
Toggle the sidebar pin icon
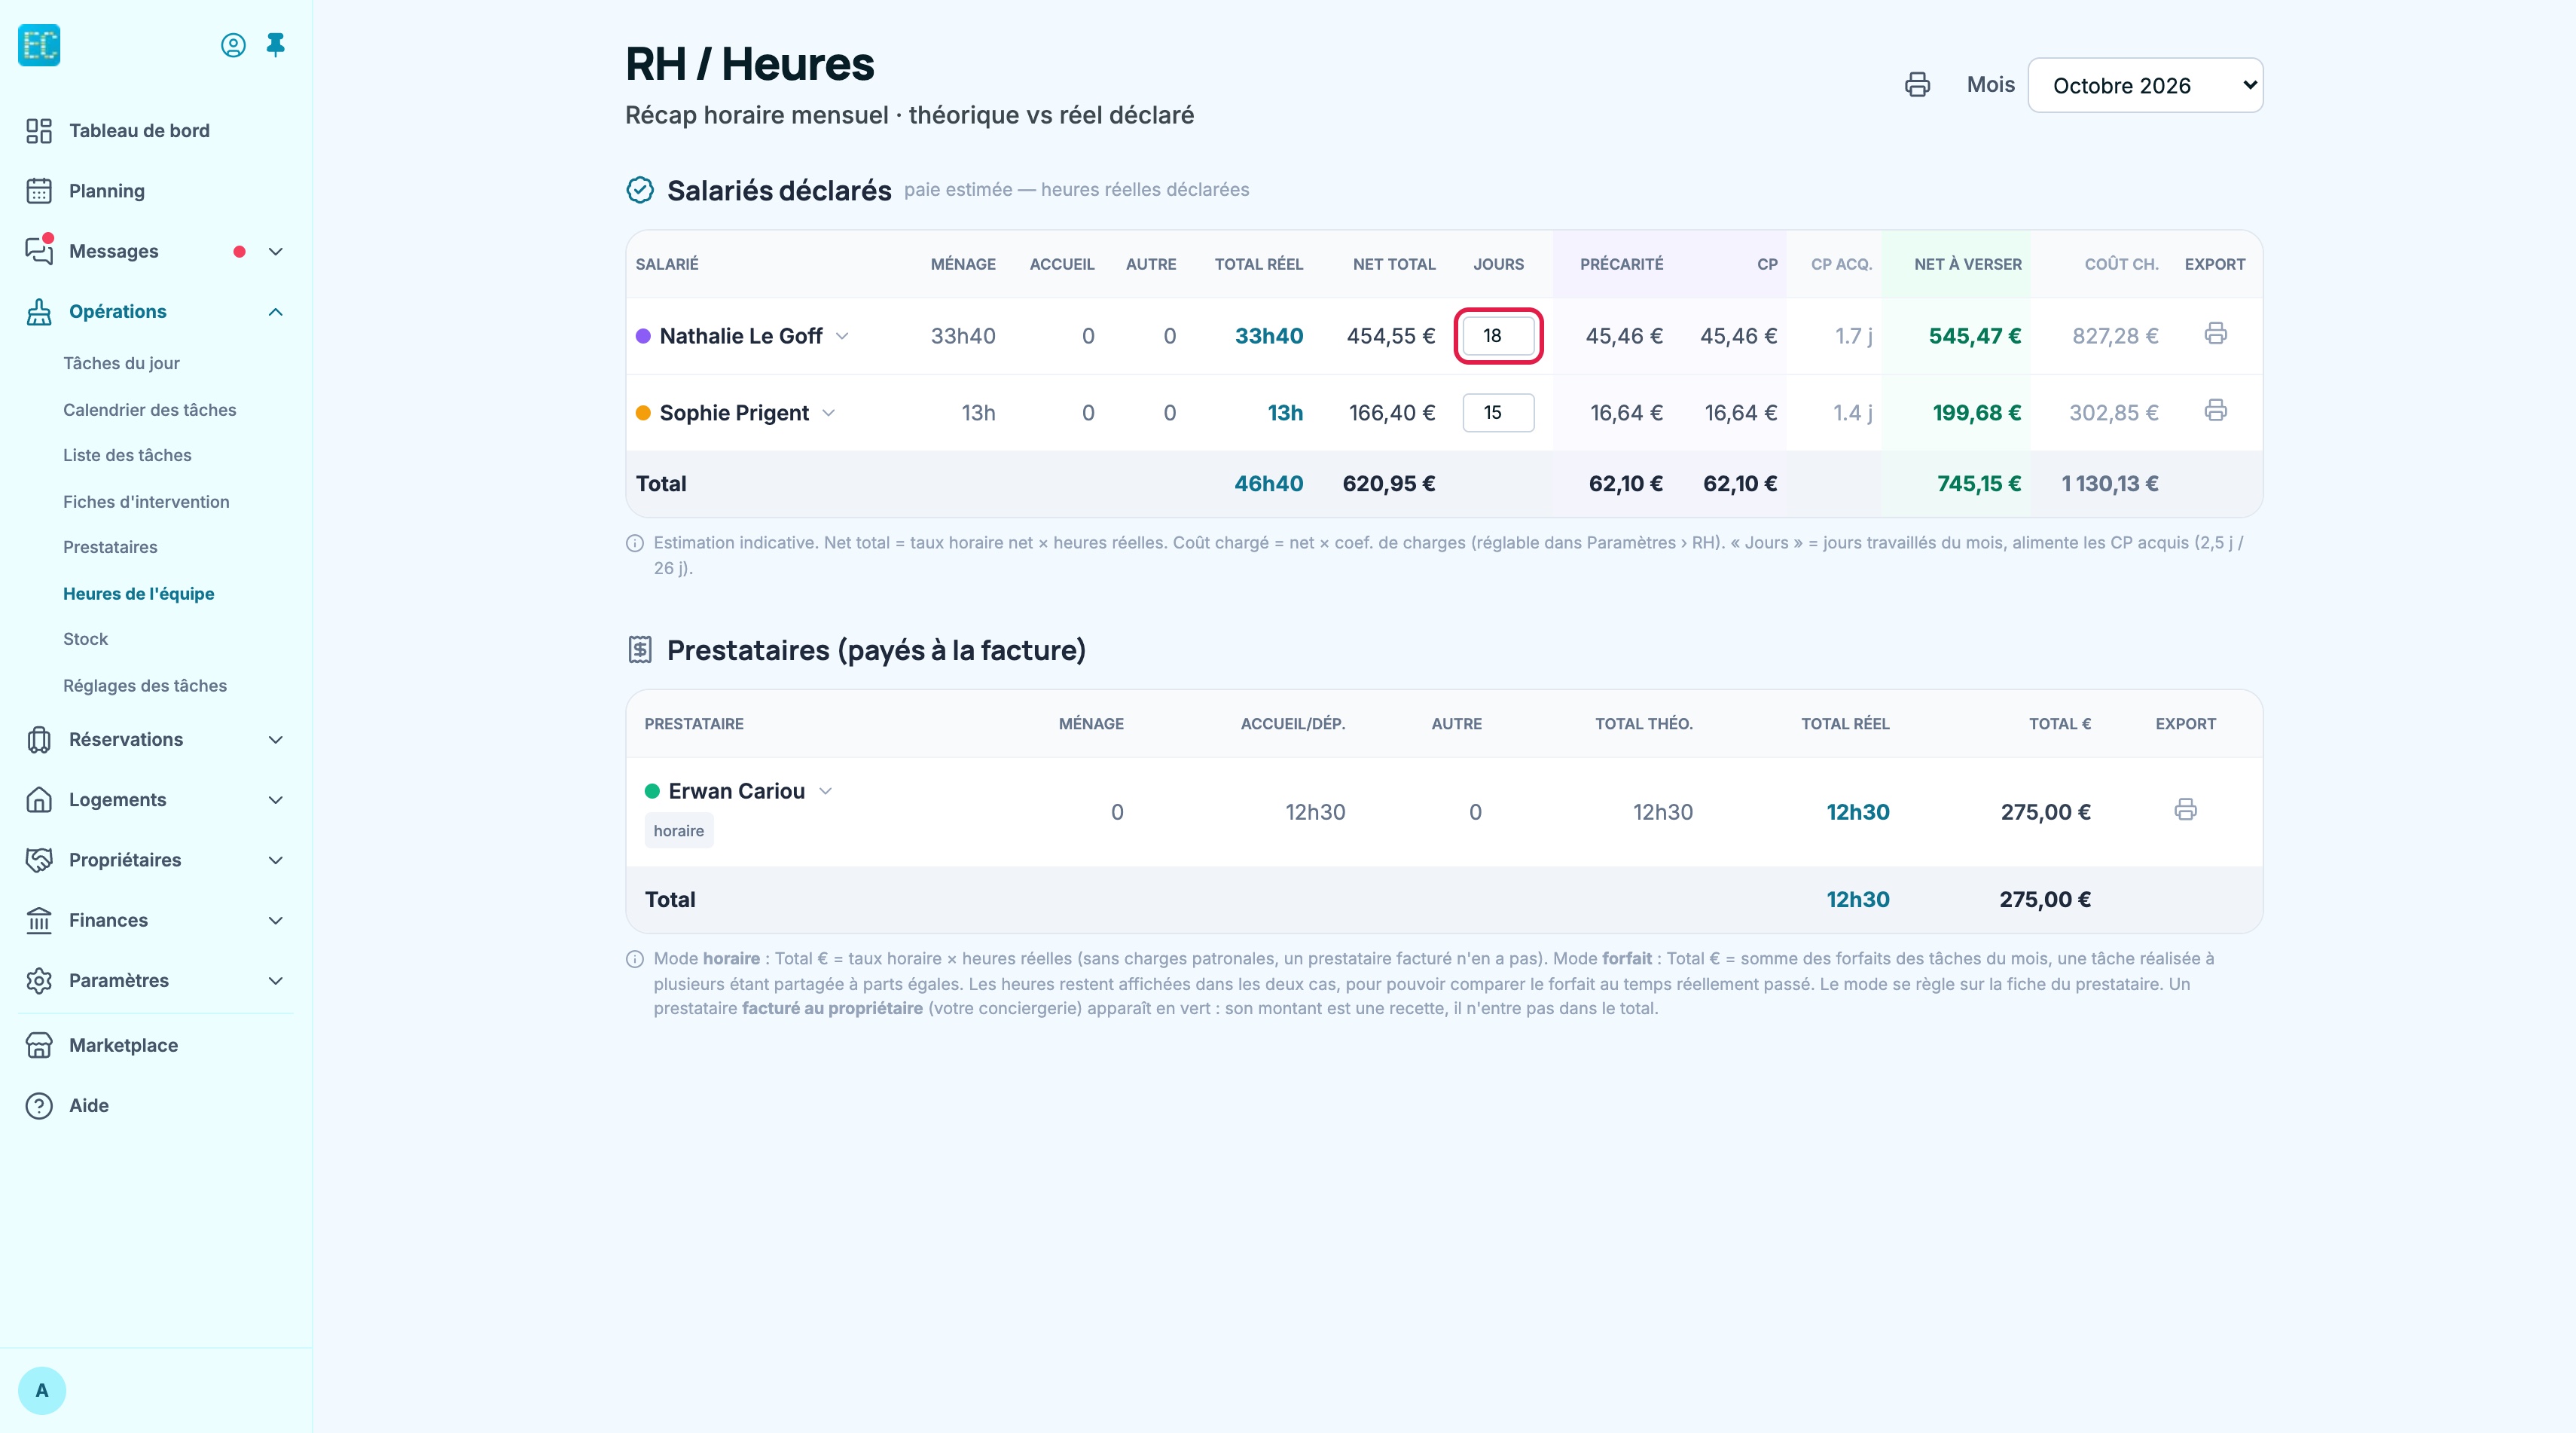click(276, 45)
